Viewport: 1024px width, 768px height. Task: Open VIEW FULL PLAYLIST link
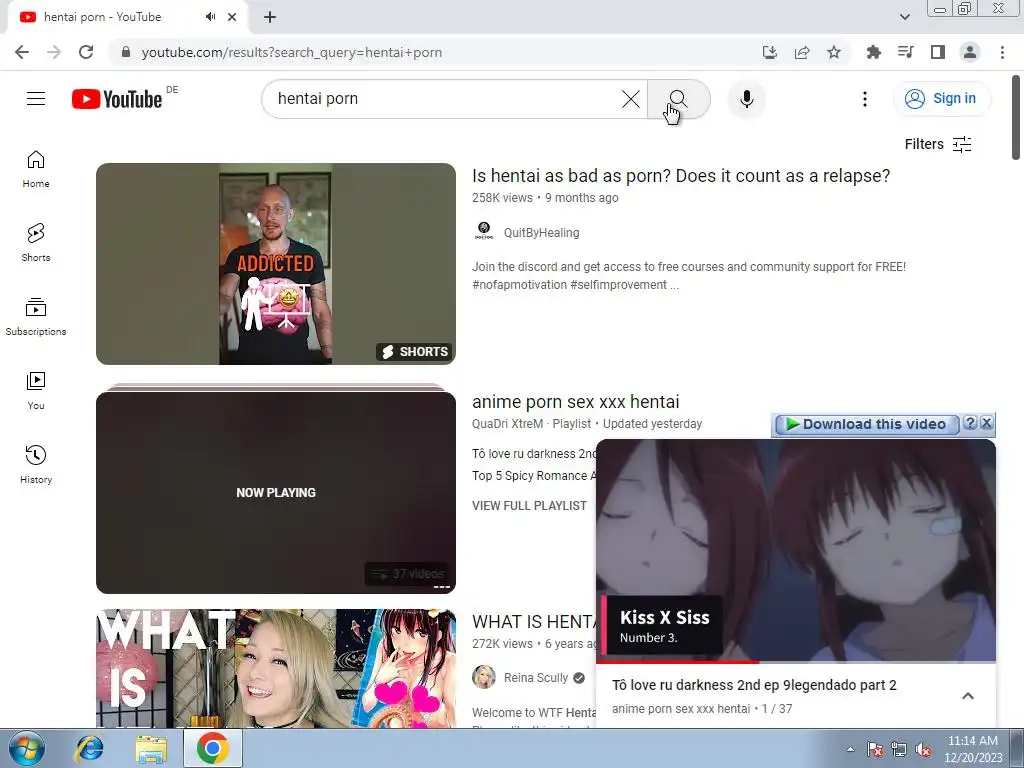tap(530, 505)
